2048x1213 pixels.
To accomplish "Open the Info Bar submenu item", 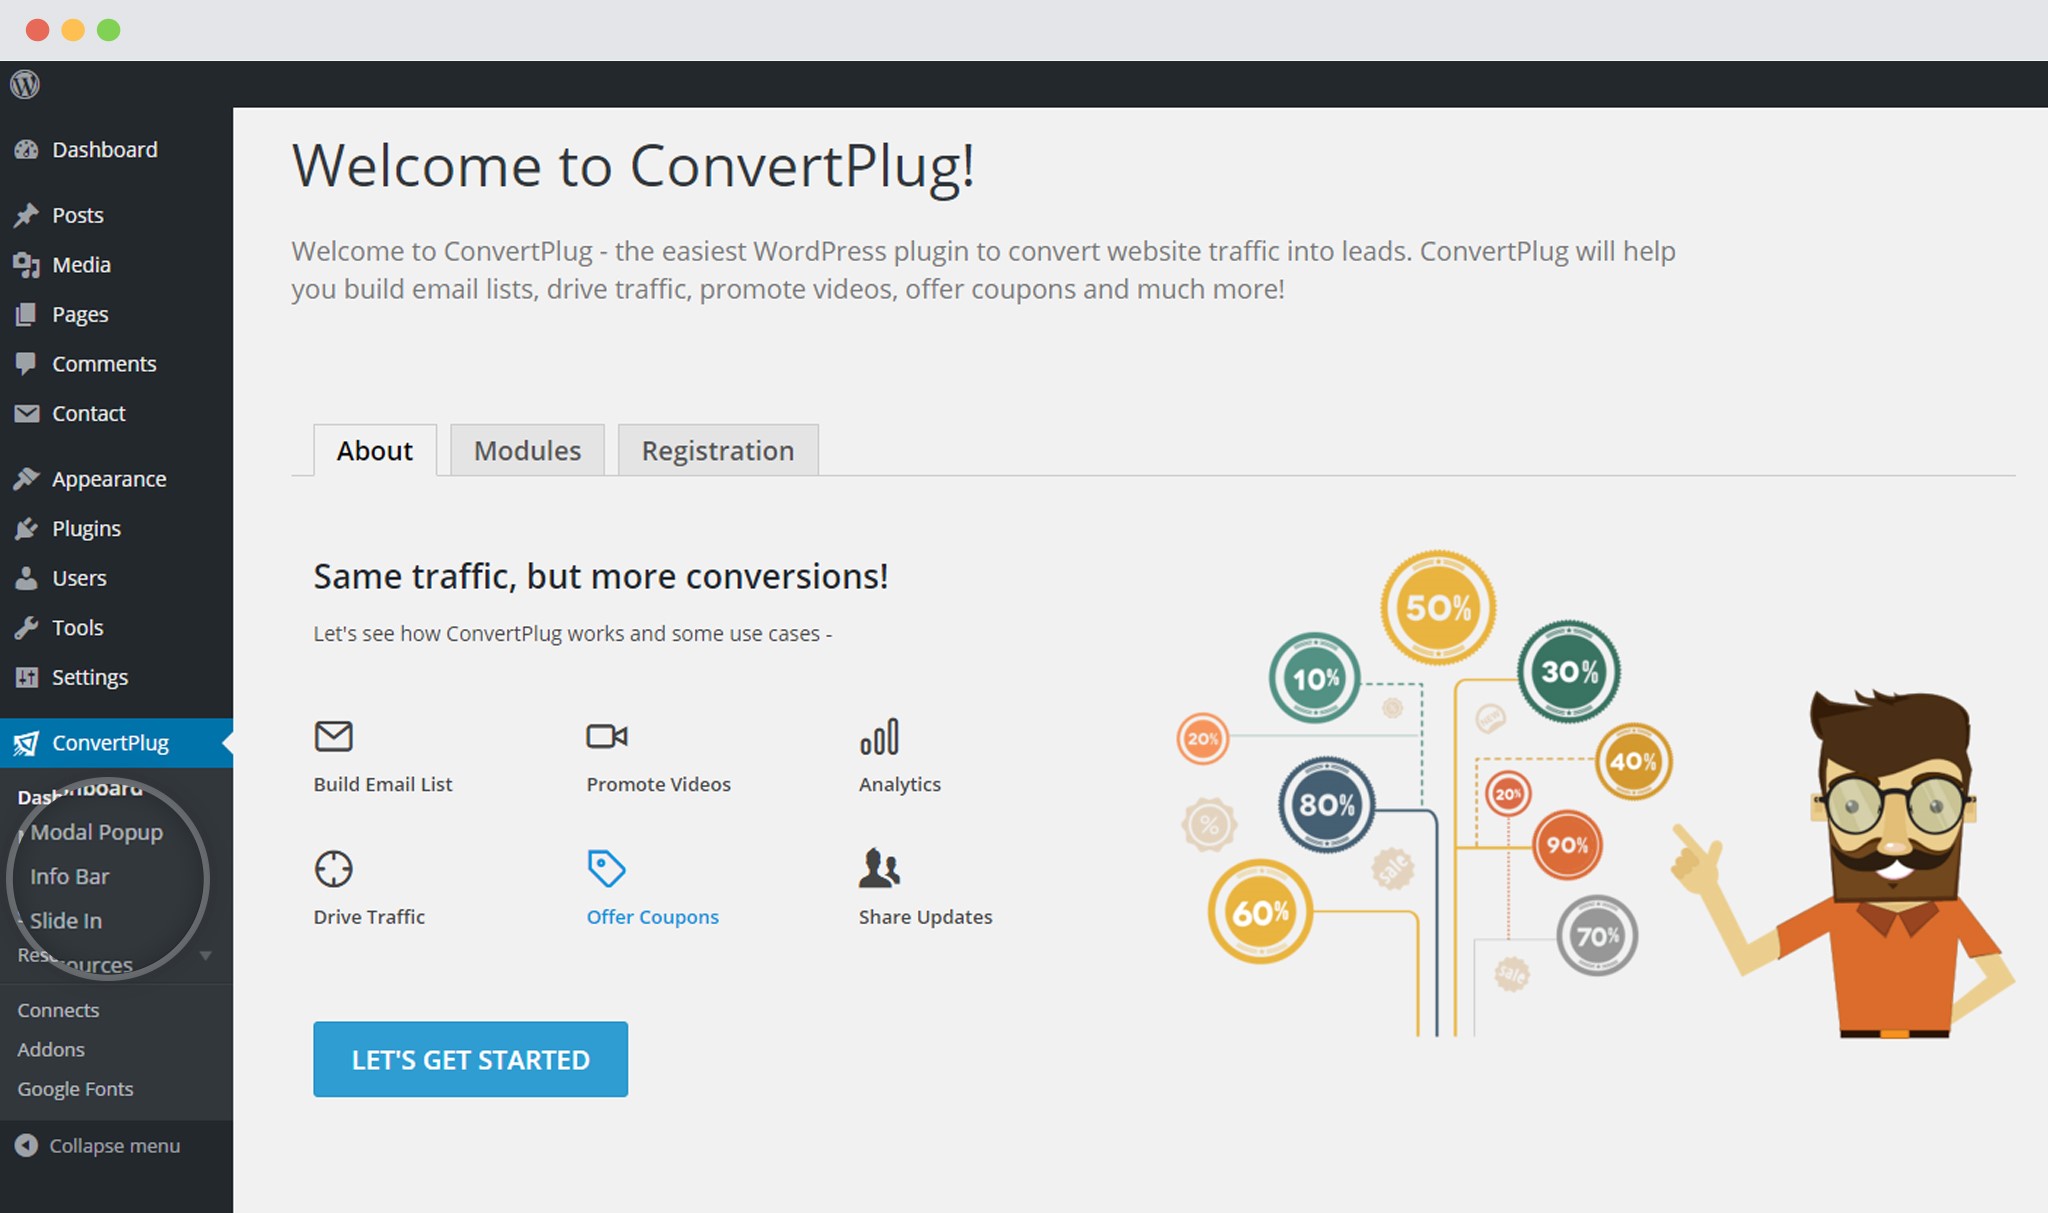I will click(x=69, y=877).
